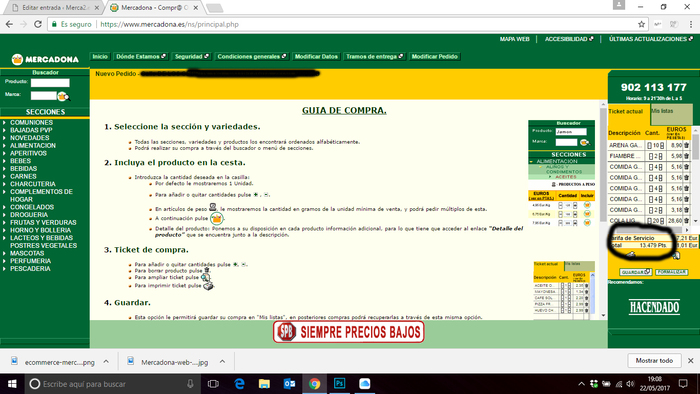Viewport: 700px width, 394px height.
Task: Open Condiciones generales menu item
Action: click(252, 57)
